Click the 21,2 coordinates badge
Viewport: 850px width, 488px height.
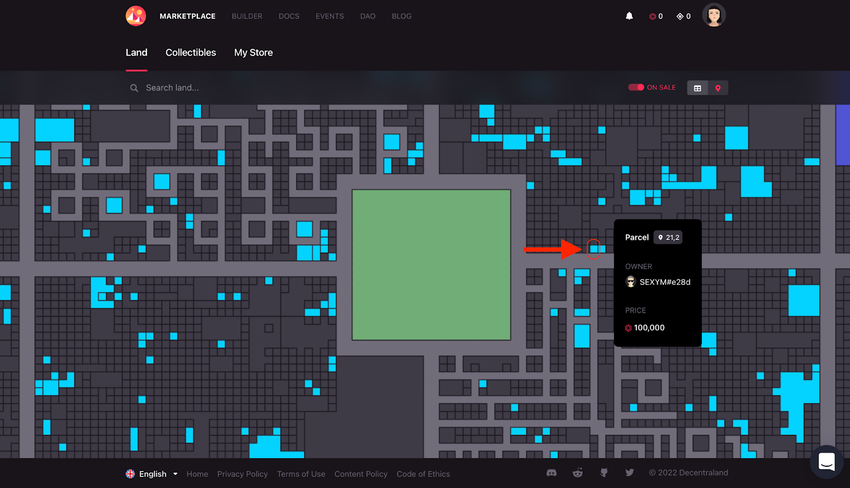coord(668,237)
